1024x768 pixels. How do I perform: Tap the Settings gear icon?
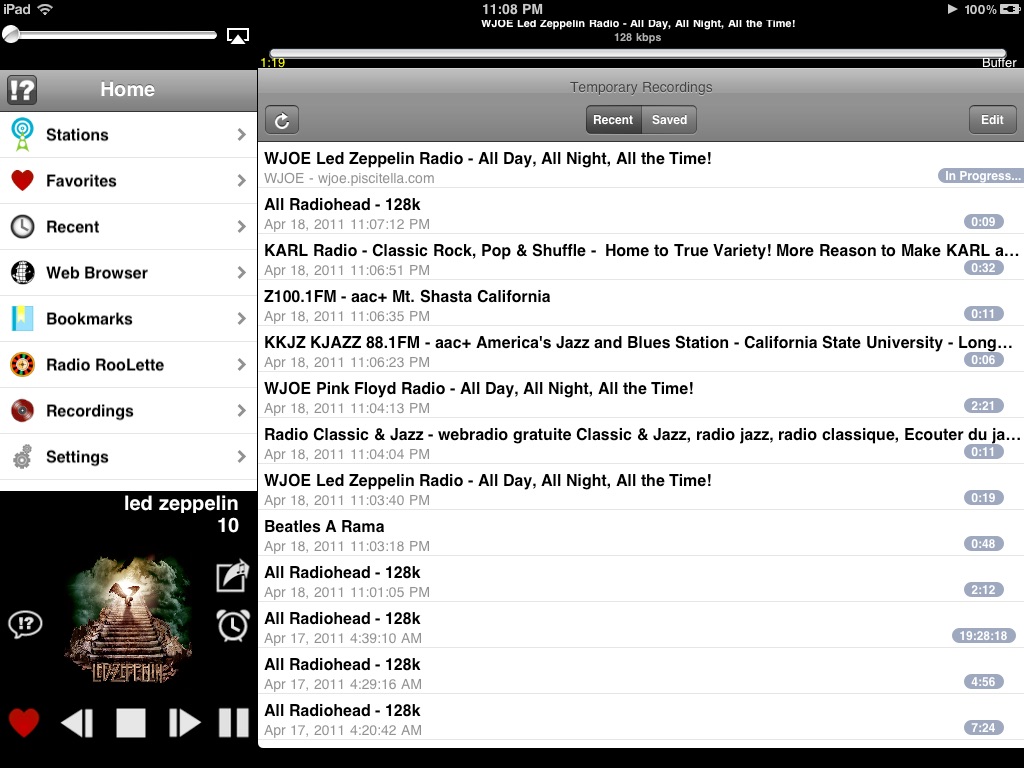coord(22,456)
